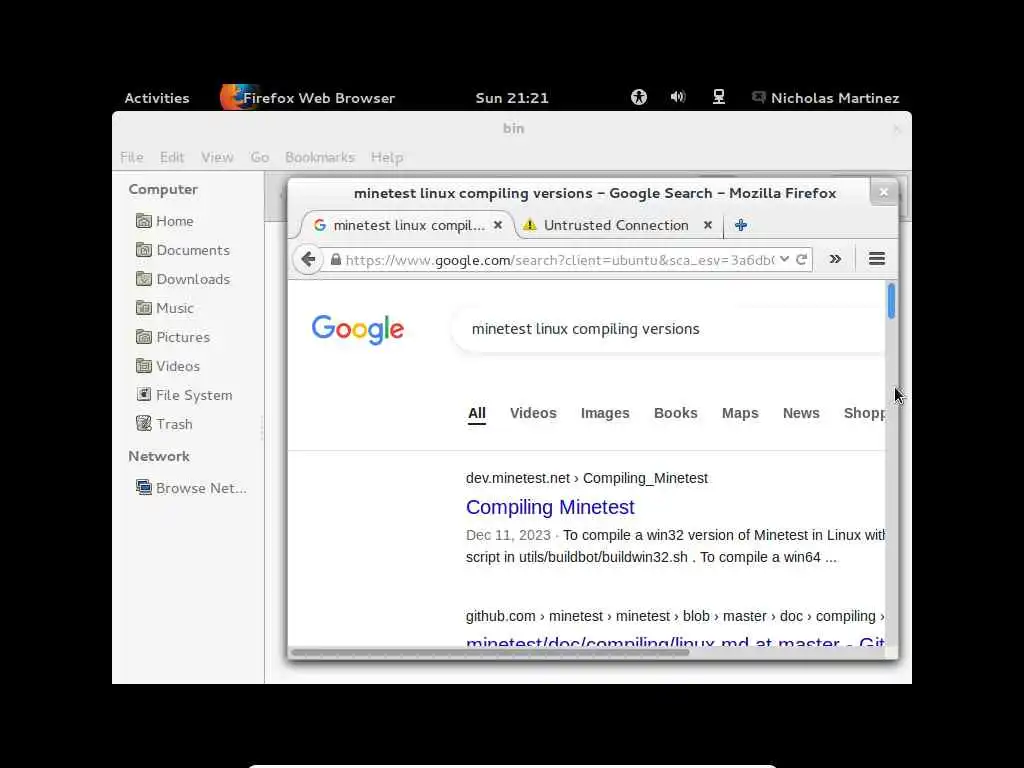
Task: Close the Firefox window with X button
Action: point(884,192)
